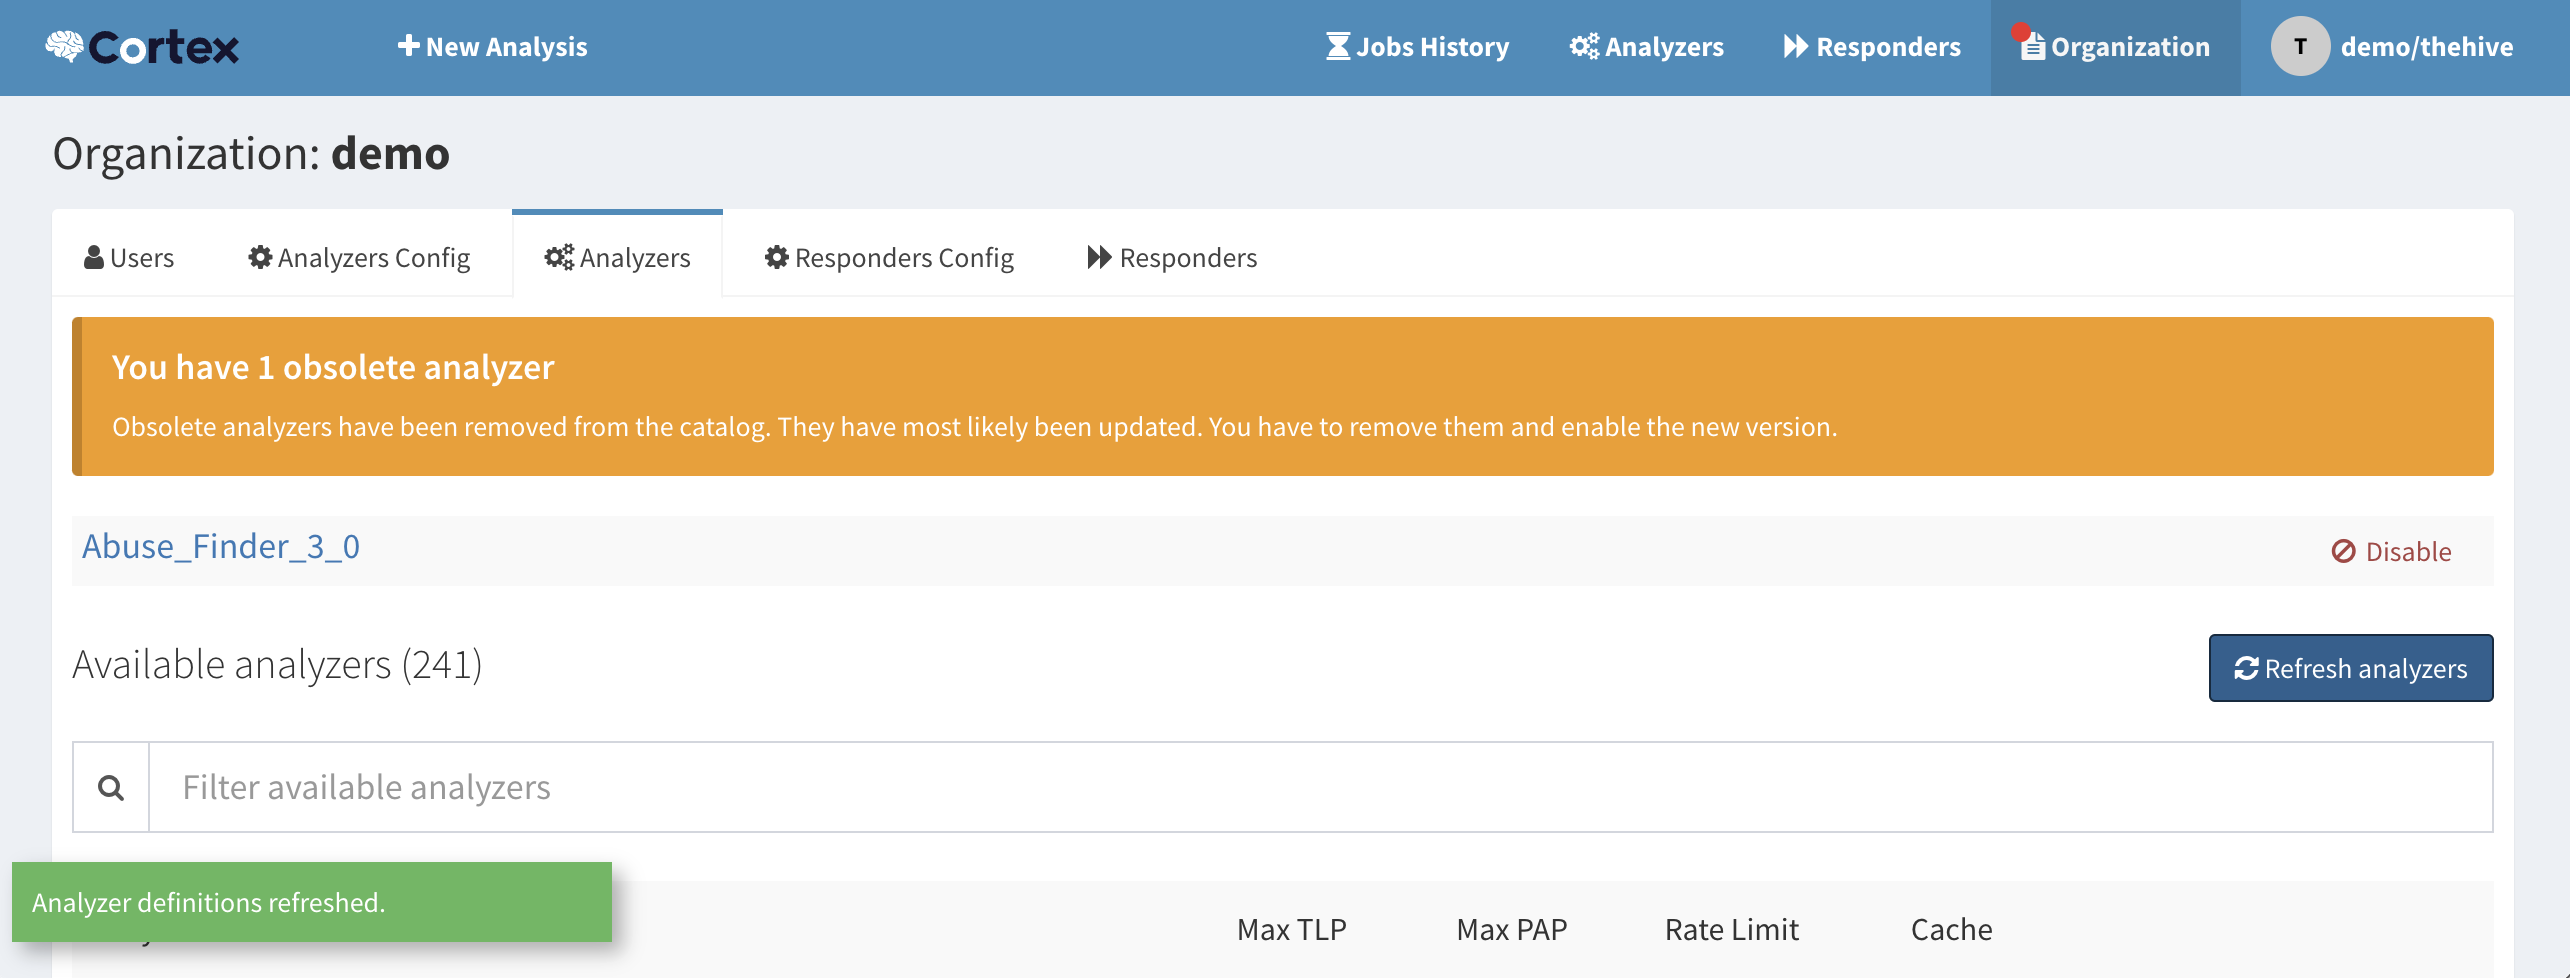This screenshot has width=2570, height=978.
Task: Click the Max TLP column header
Action: [x=1291, y=930]
